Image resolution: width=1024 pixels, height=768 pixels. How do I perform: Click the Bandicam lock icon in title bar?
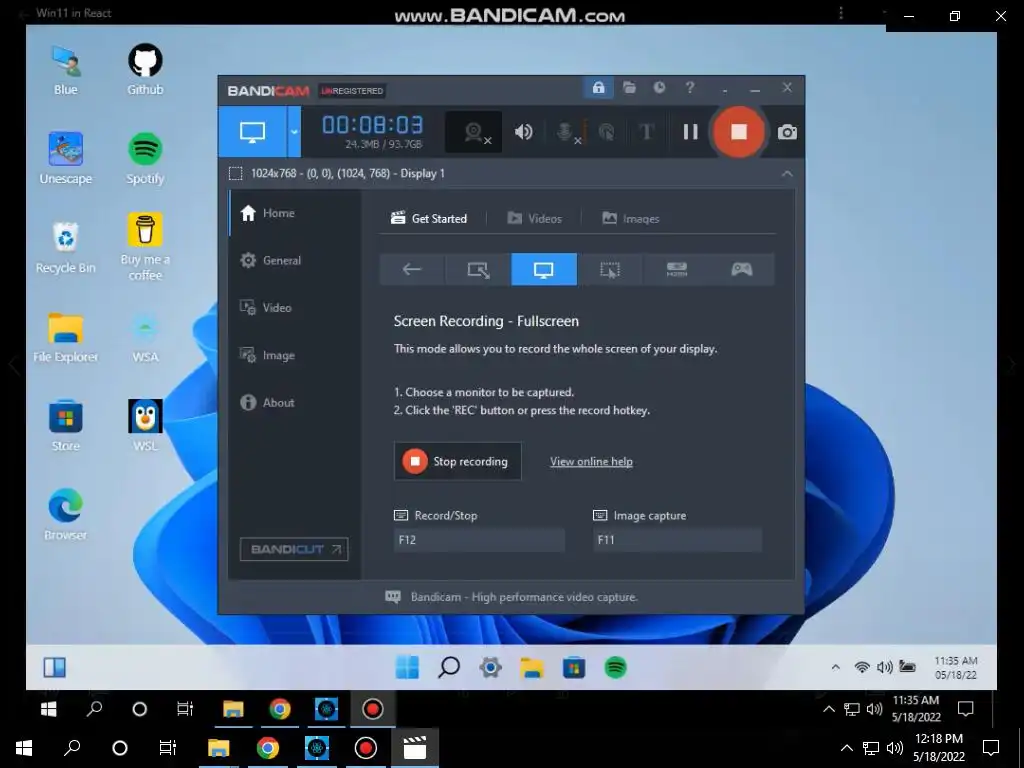click(598, 88)
